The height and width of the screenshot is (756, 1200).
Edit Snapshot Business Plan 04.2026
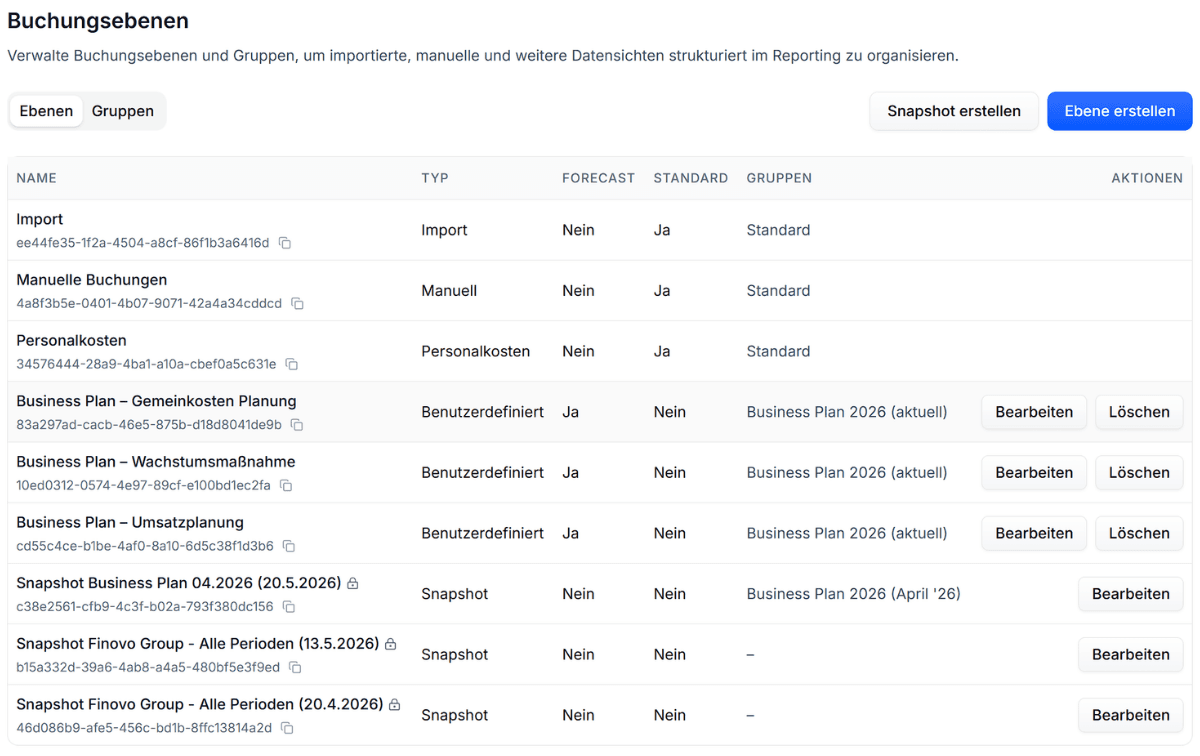coord(1131,594)
